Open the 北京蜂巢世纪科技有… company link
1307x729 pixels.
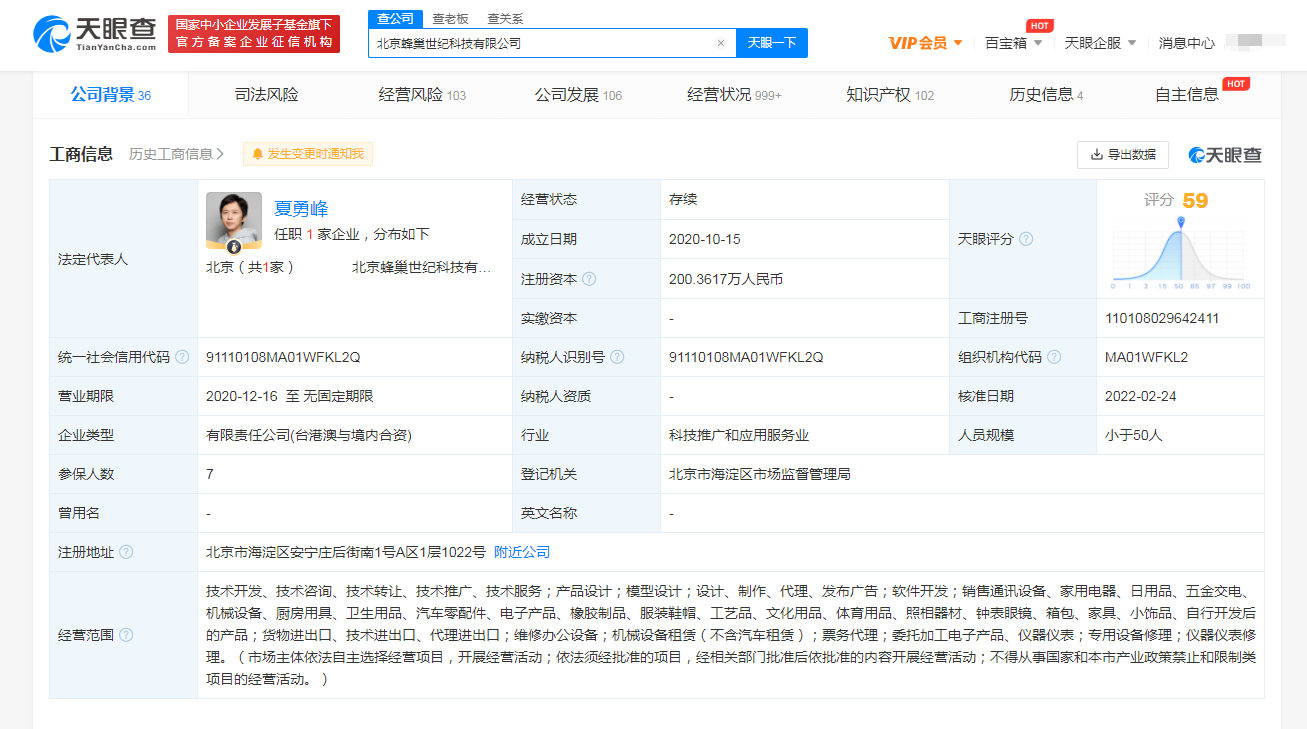click(x=421, y=267)
